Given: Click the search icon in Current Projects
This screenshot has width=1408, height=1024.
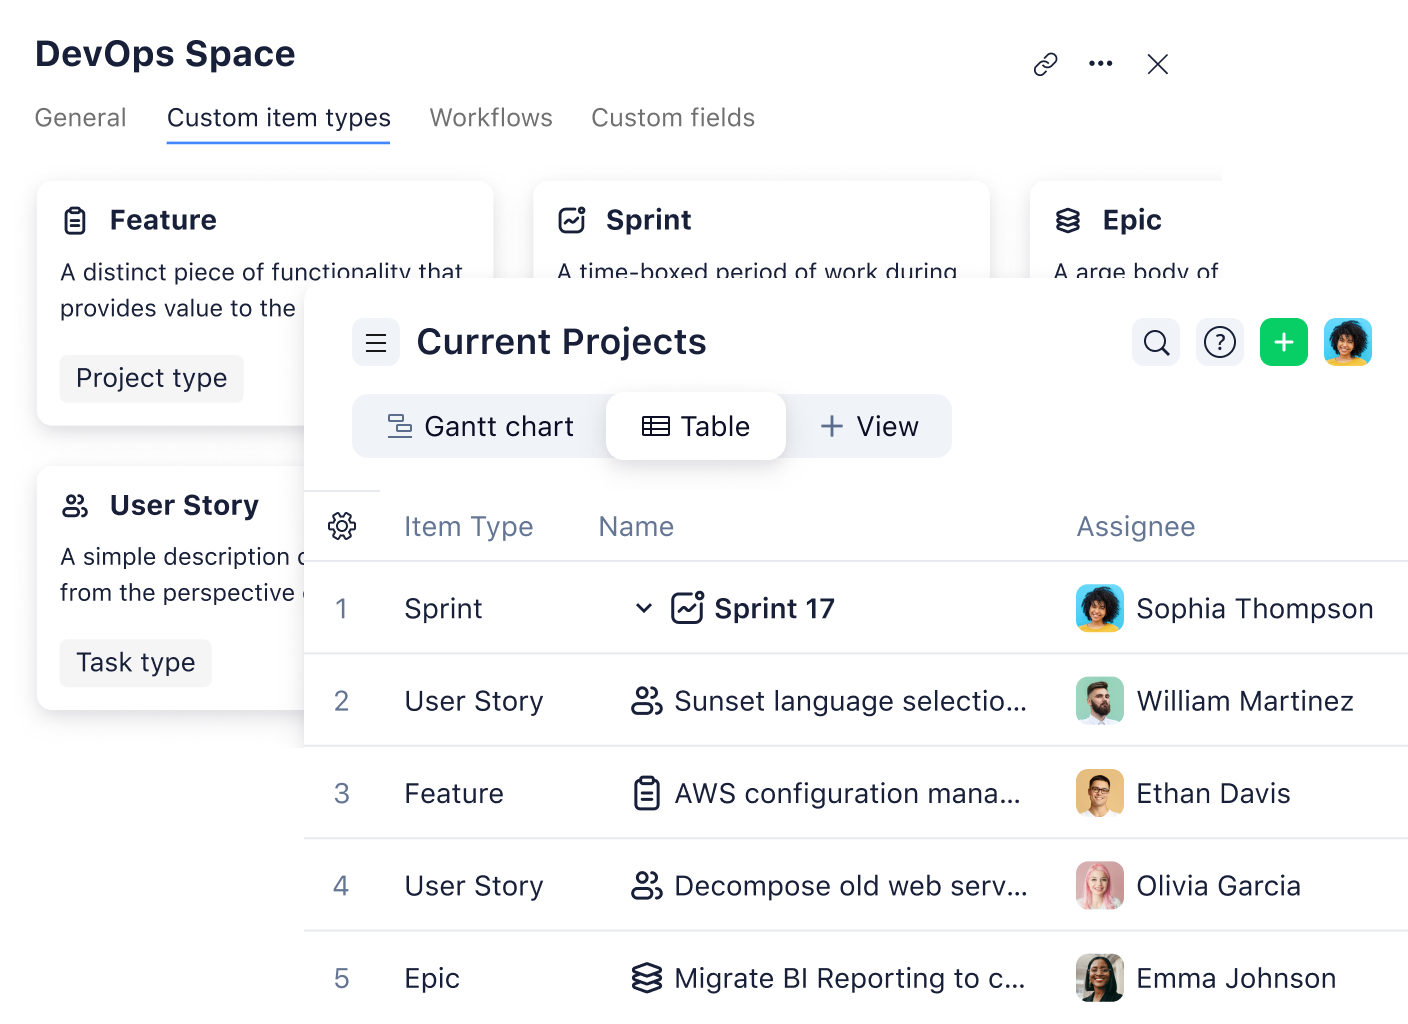Looking at the screenshot, I should tap(1156, 342).
